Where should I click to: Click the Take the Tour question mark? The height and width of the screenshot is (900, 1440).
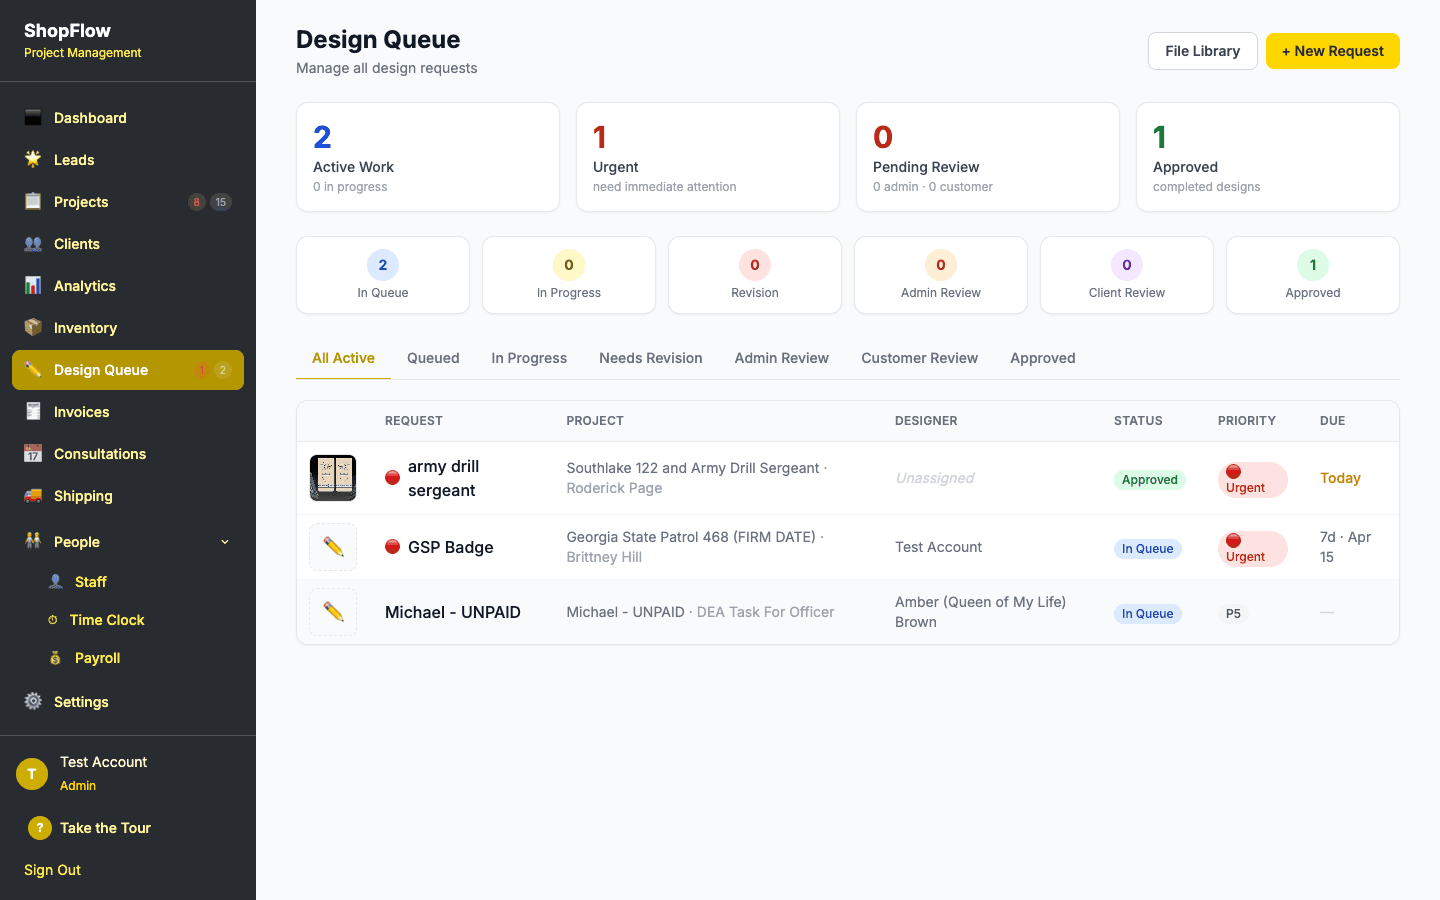39,828
